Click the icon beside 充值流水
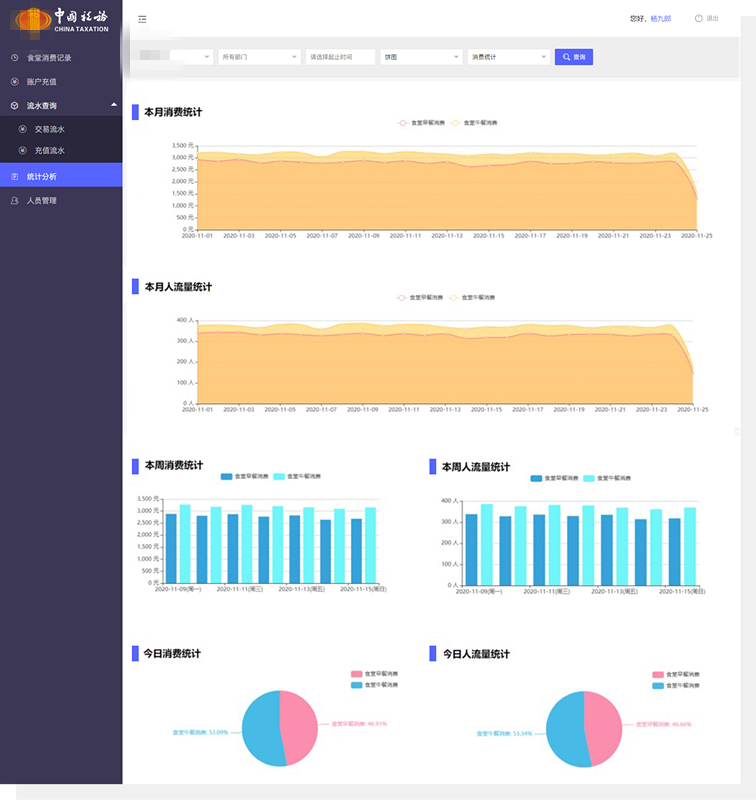Viewport: 756px width, 800px height. point(23,151)
